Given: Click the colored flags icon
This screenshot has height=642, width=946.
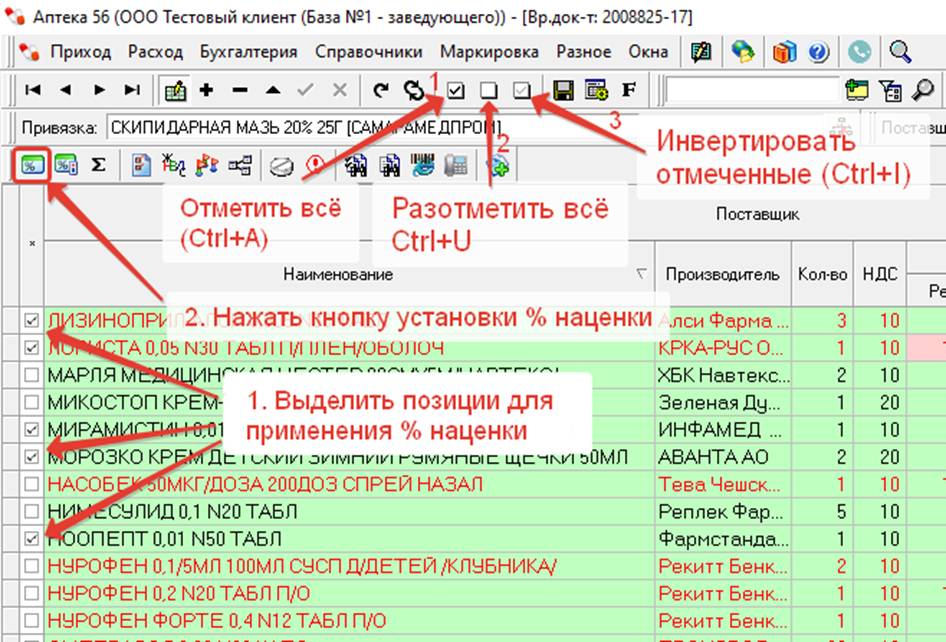Looking at the screenshot, I should 207,165.
